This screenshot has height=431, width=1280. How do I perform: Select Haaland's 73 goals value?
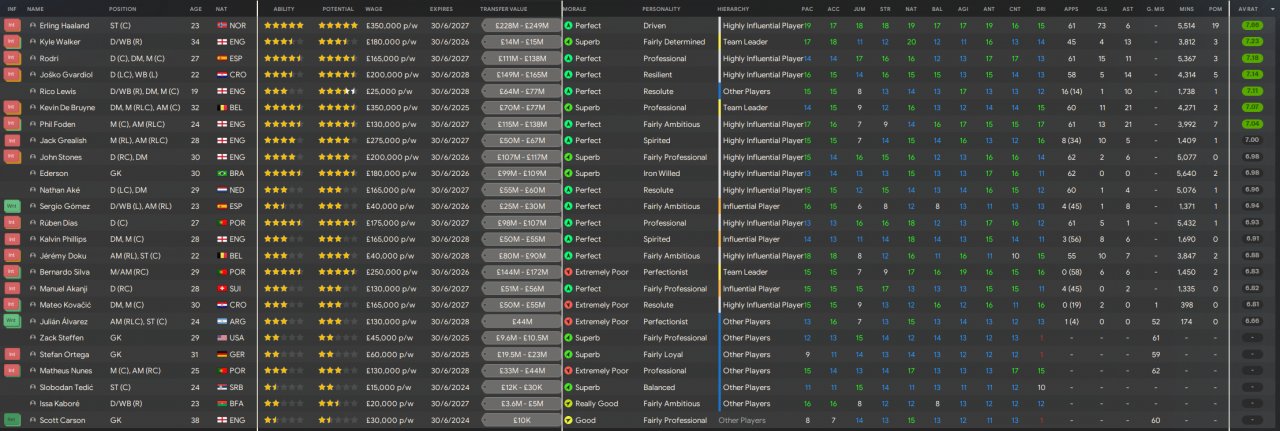(x=1100, y=25)
